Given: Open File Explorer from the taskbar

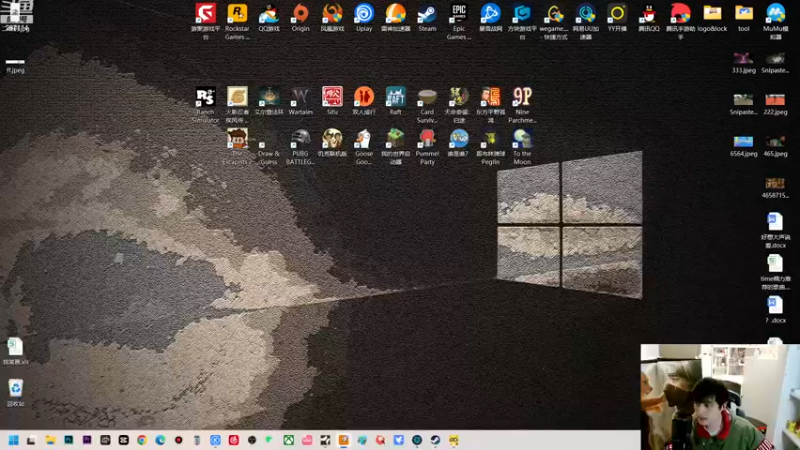Looking at the screenshot, I should (x=50, y=440).
